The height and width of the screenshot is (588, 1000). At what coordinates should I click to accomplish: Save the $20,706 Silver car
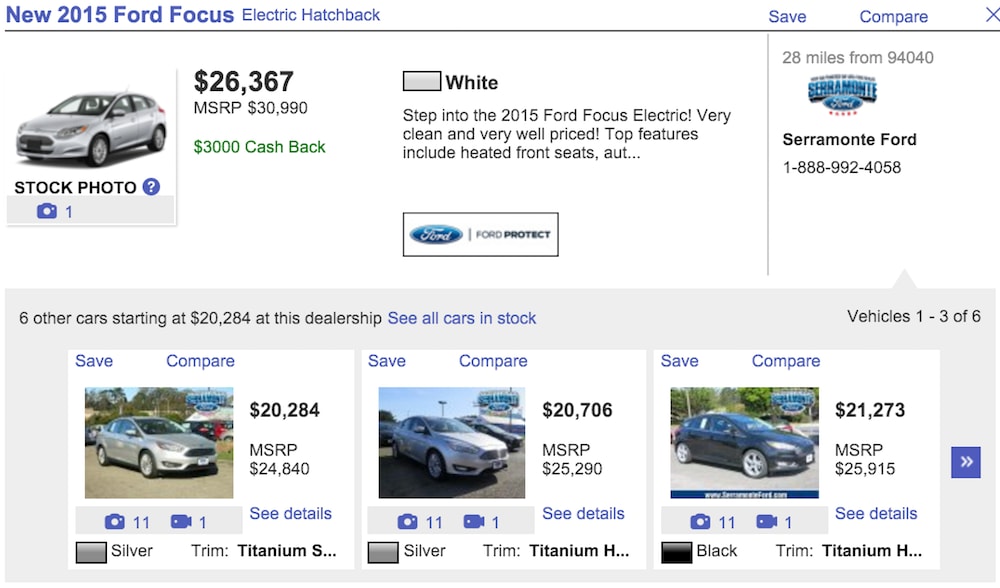point(386,361)
